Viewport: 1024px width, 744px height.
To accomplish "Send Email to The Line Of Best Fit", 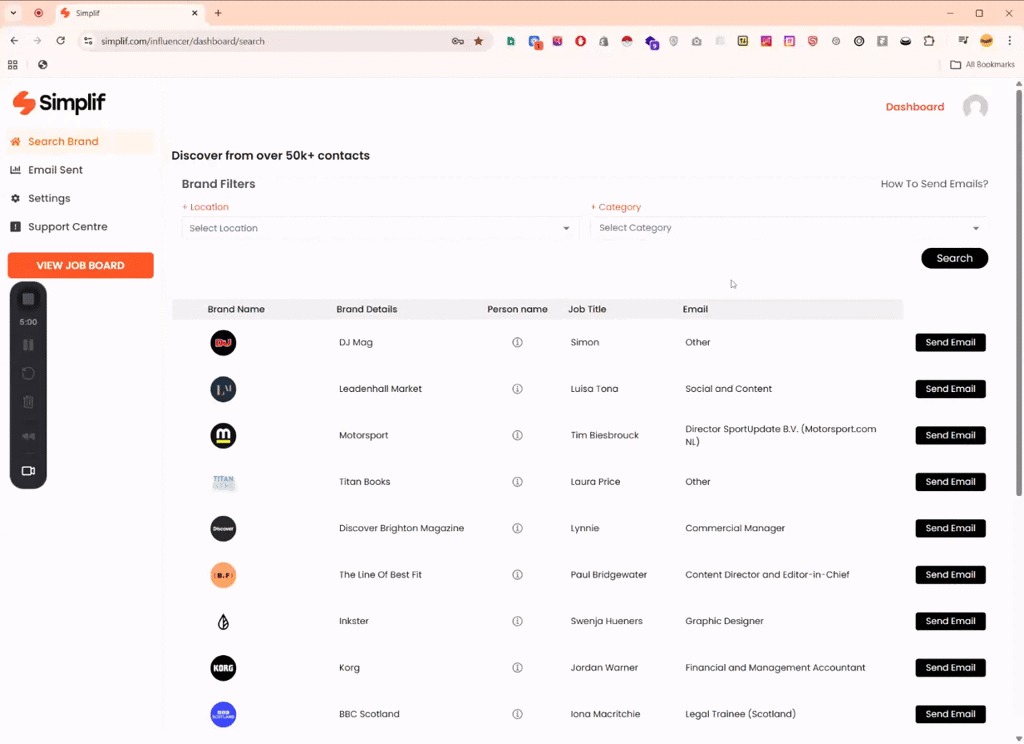I will click(x=950, y=575).
